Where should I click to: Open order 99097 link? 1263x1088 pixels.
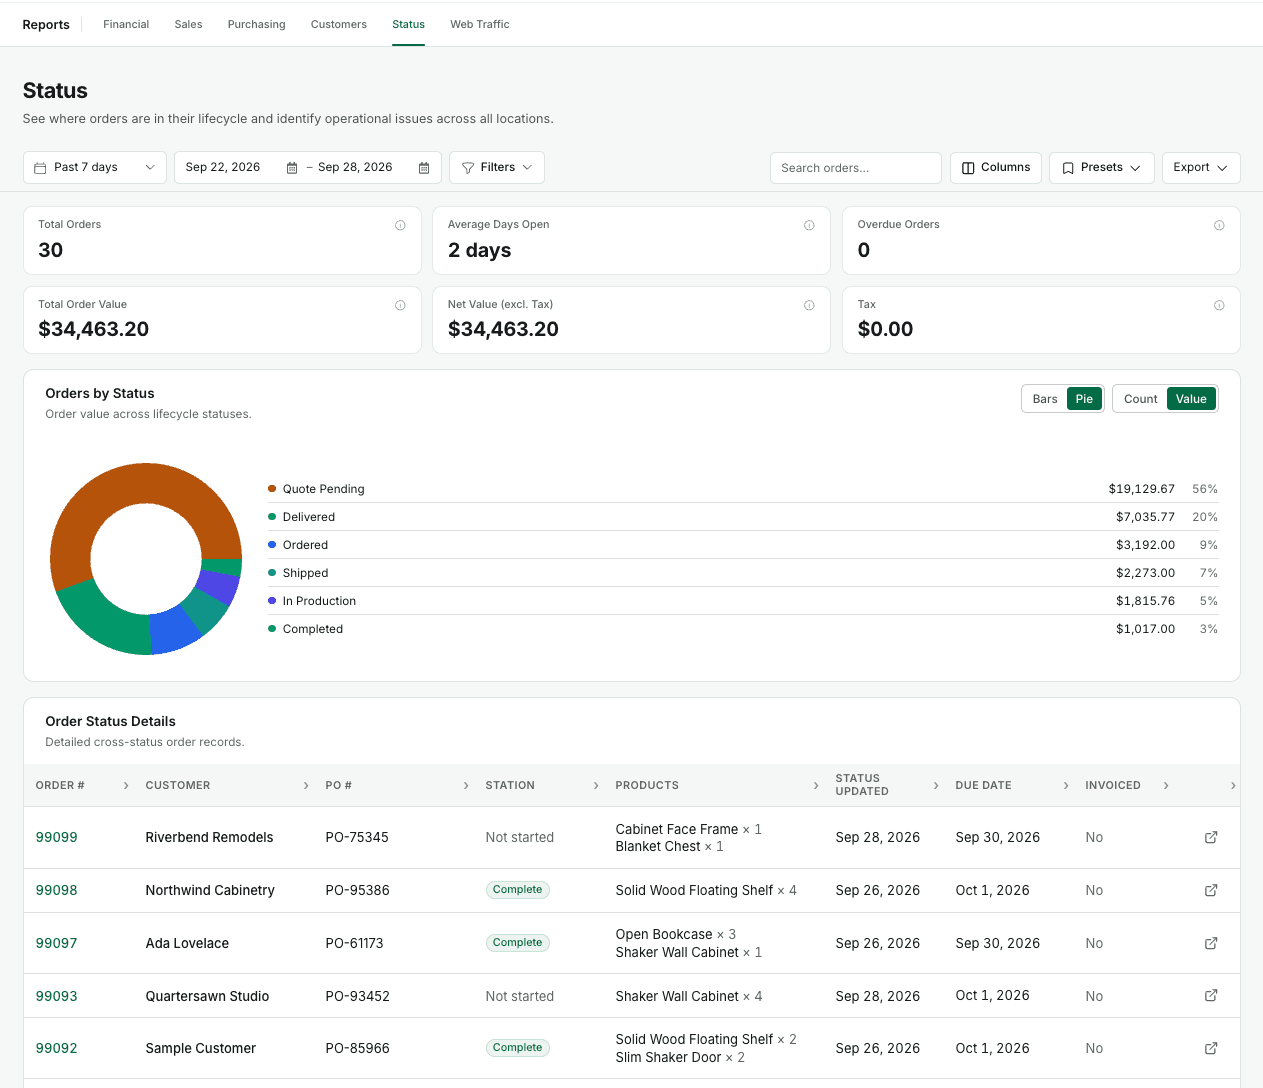(x=56, y=943)
